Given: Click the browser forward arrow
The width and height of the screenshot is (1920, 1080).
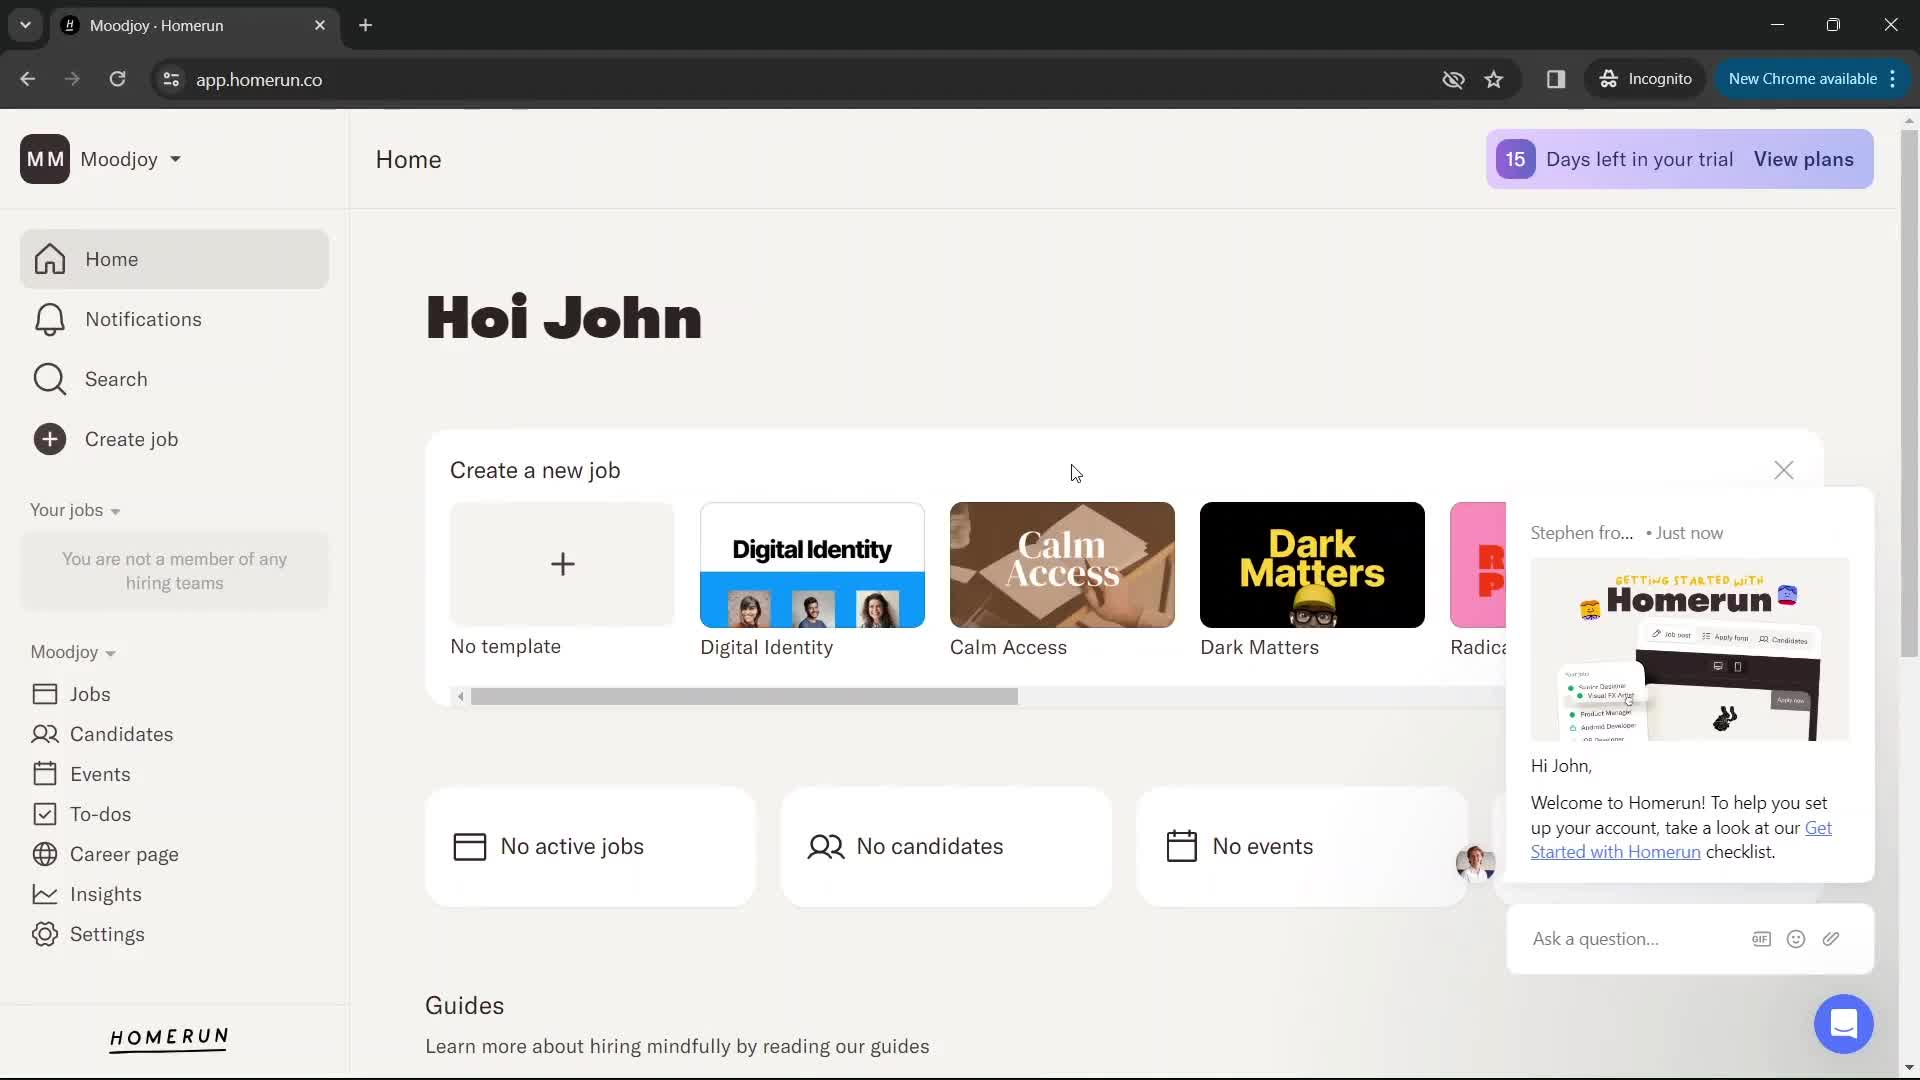Looking at the screenshot, I should (x=72, y=79).
